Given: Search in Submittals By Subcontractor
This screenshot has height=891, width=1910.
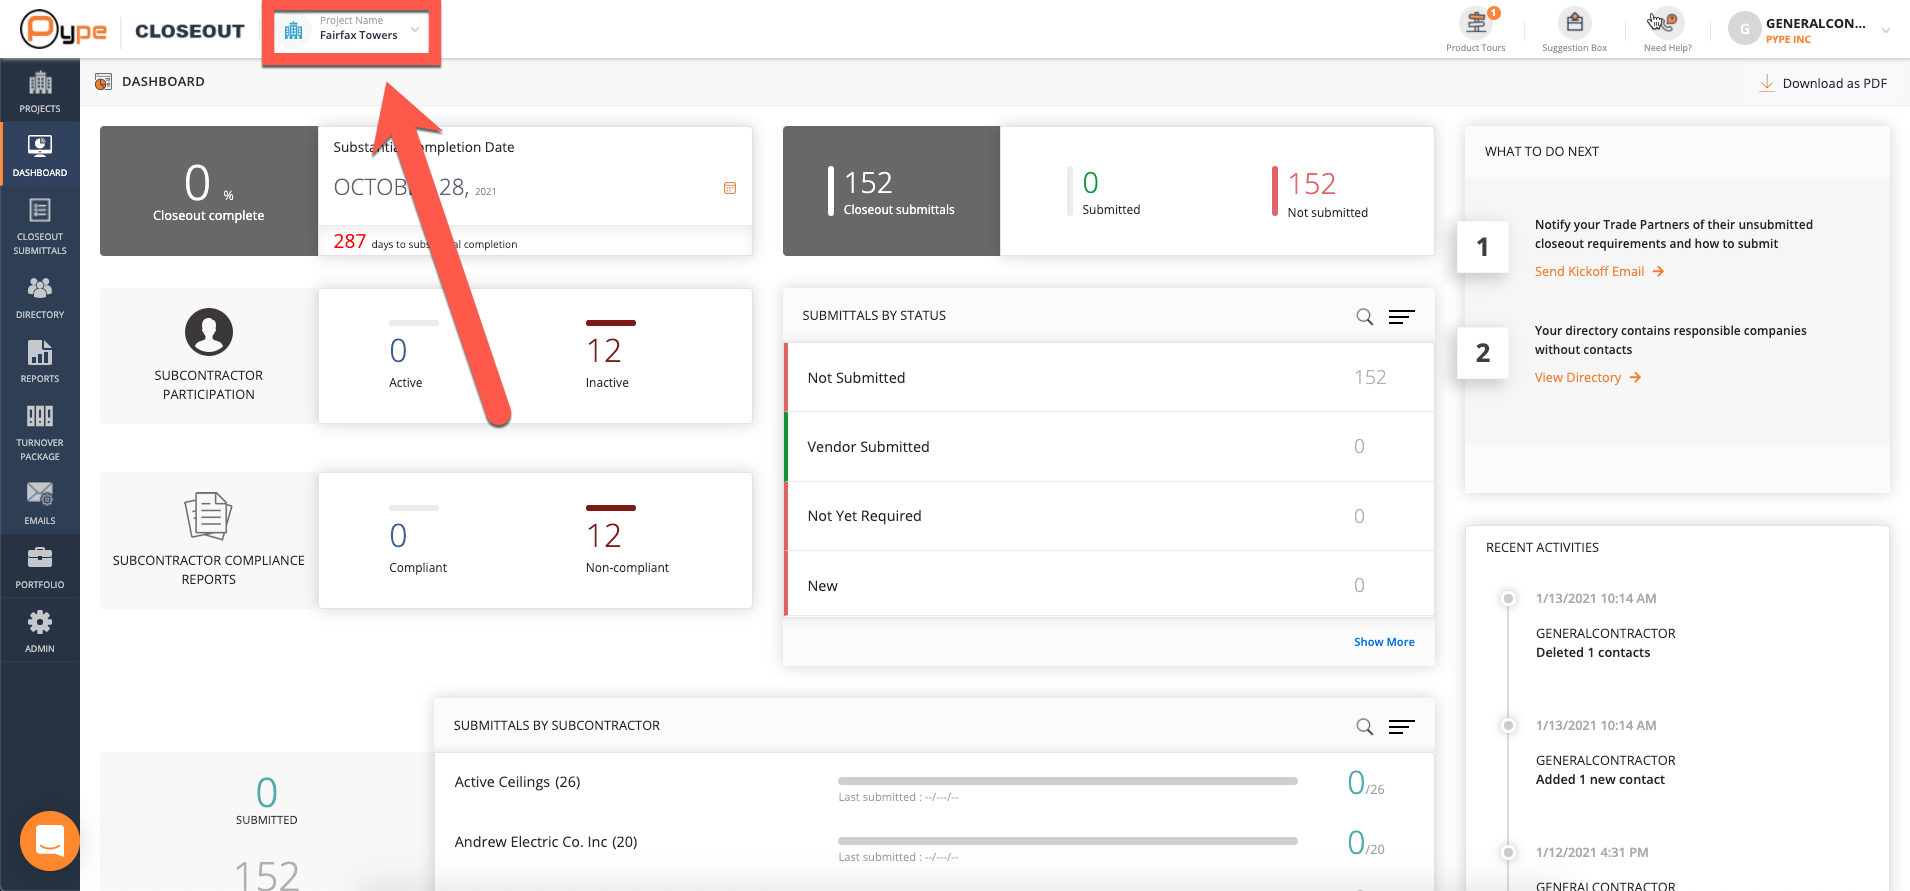Looking at the screenshot, I should tap(1364, 727).
